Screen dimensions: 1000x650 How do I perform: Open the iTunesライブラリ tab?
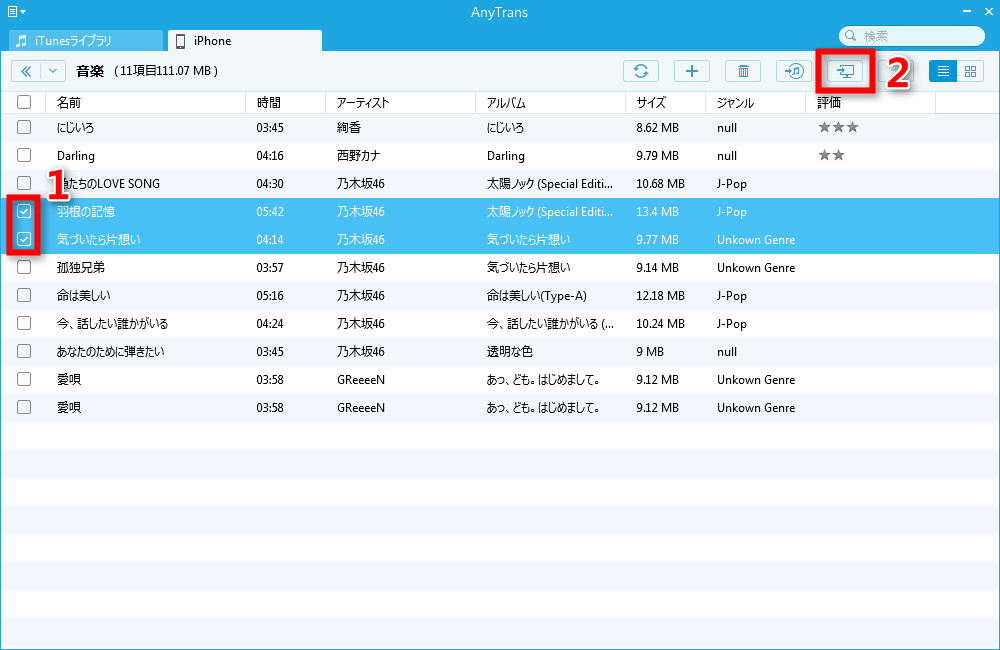[86, 41]
